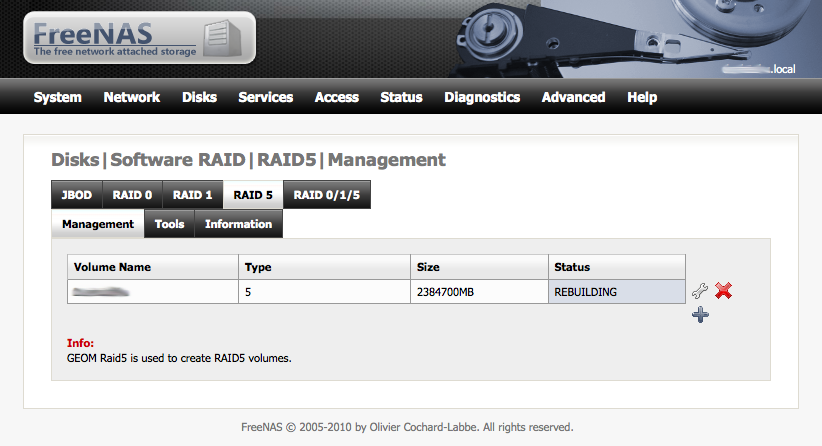Open the System menu
This screenshot has width=822, height=446.
[x=57, y=97]
